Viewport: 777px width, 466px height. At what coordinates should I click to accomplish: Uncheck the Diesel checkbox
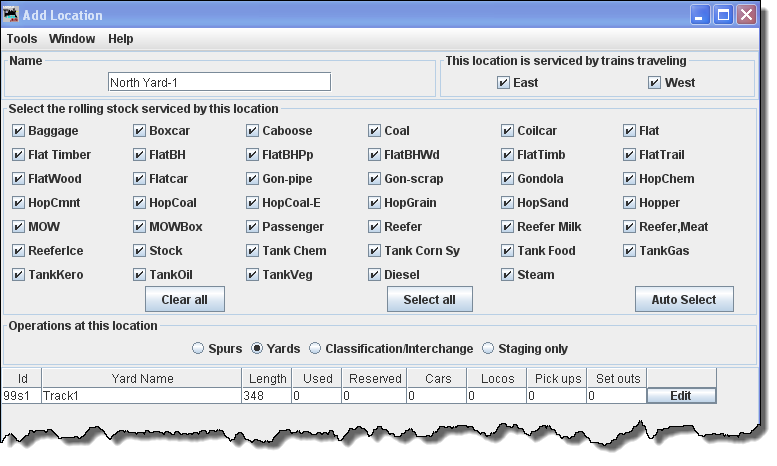[375, 275]
